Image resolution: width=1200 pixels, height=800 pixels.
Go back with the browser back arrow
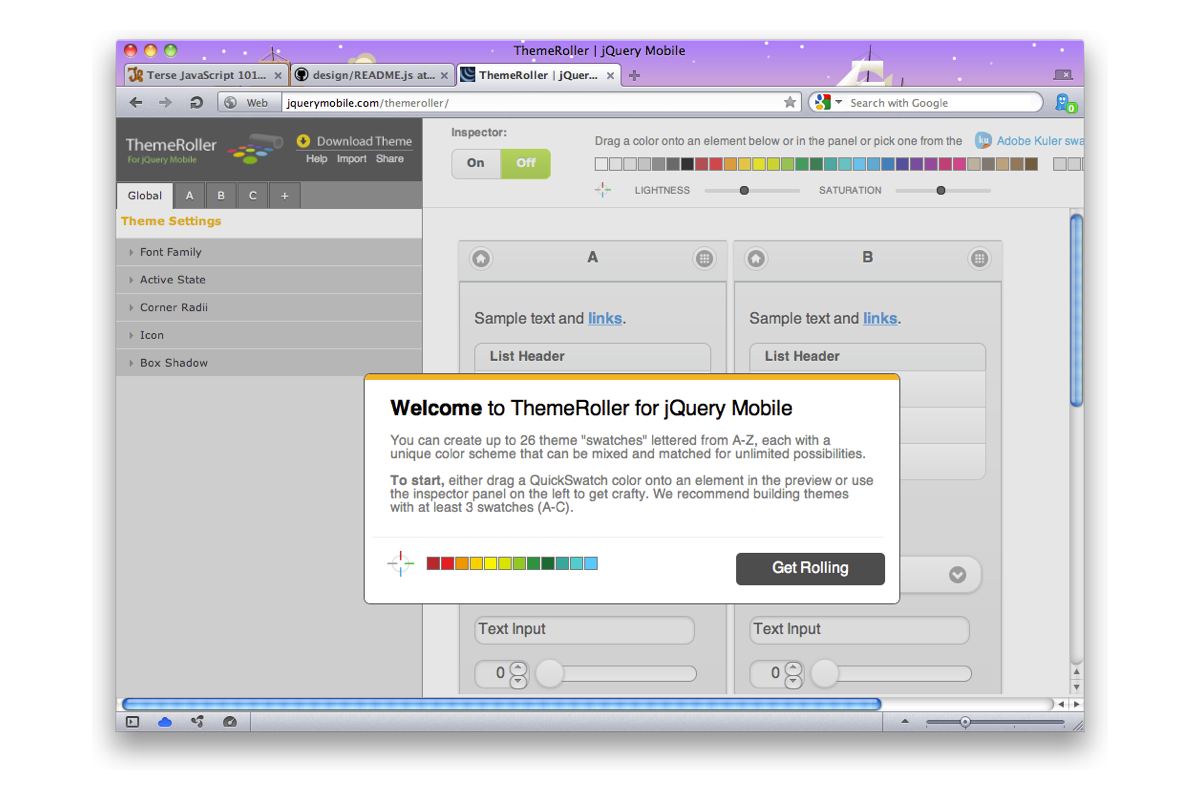tap(137, 102)
